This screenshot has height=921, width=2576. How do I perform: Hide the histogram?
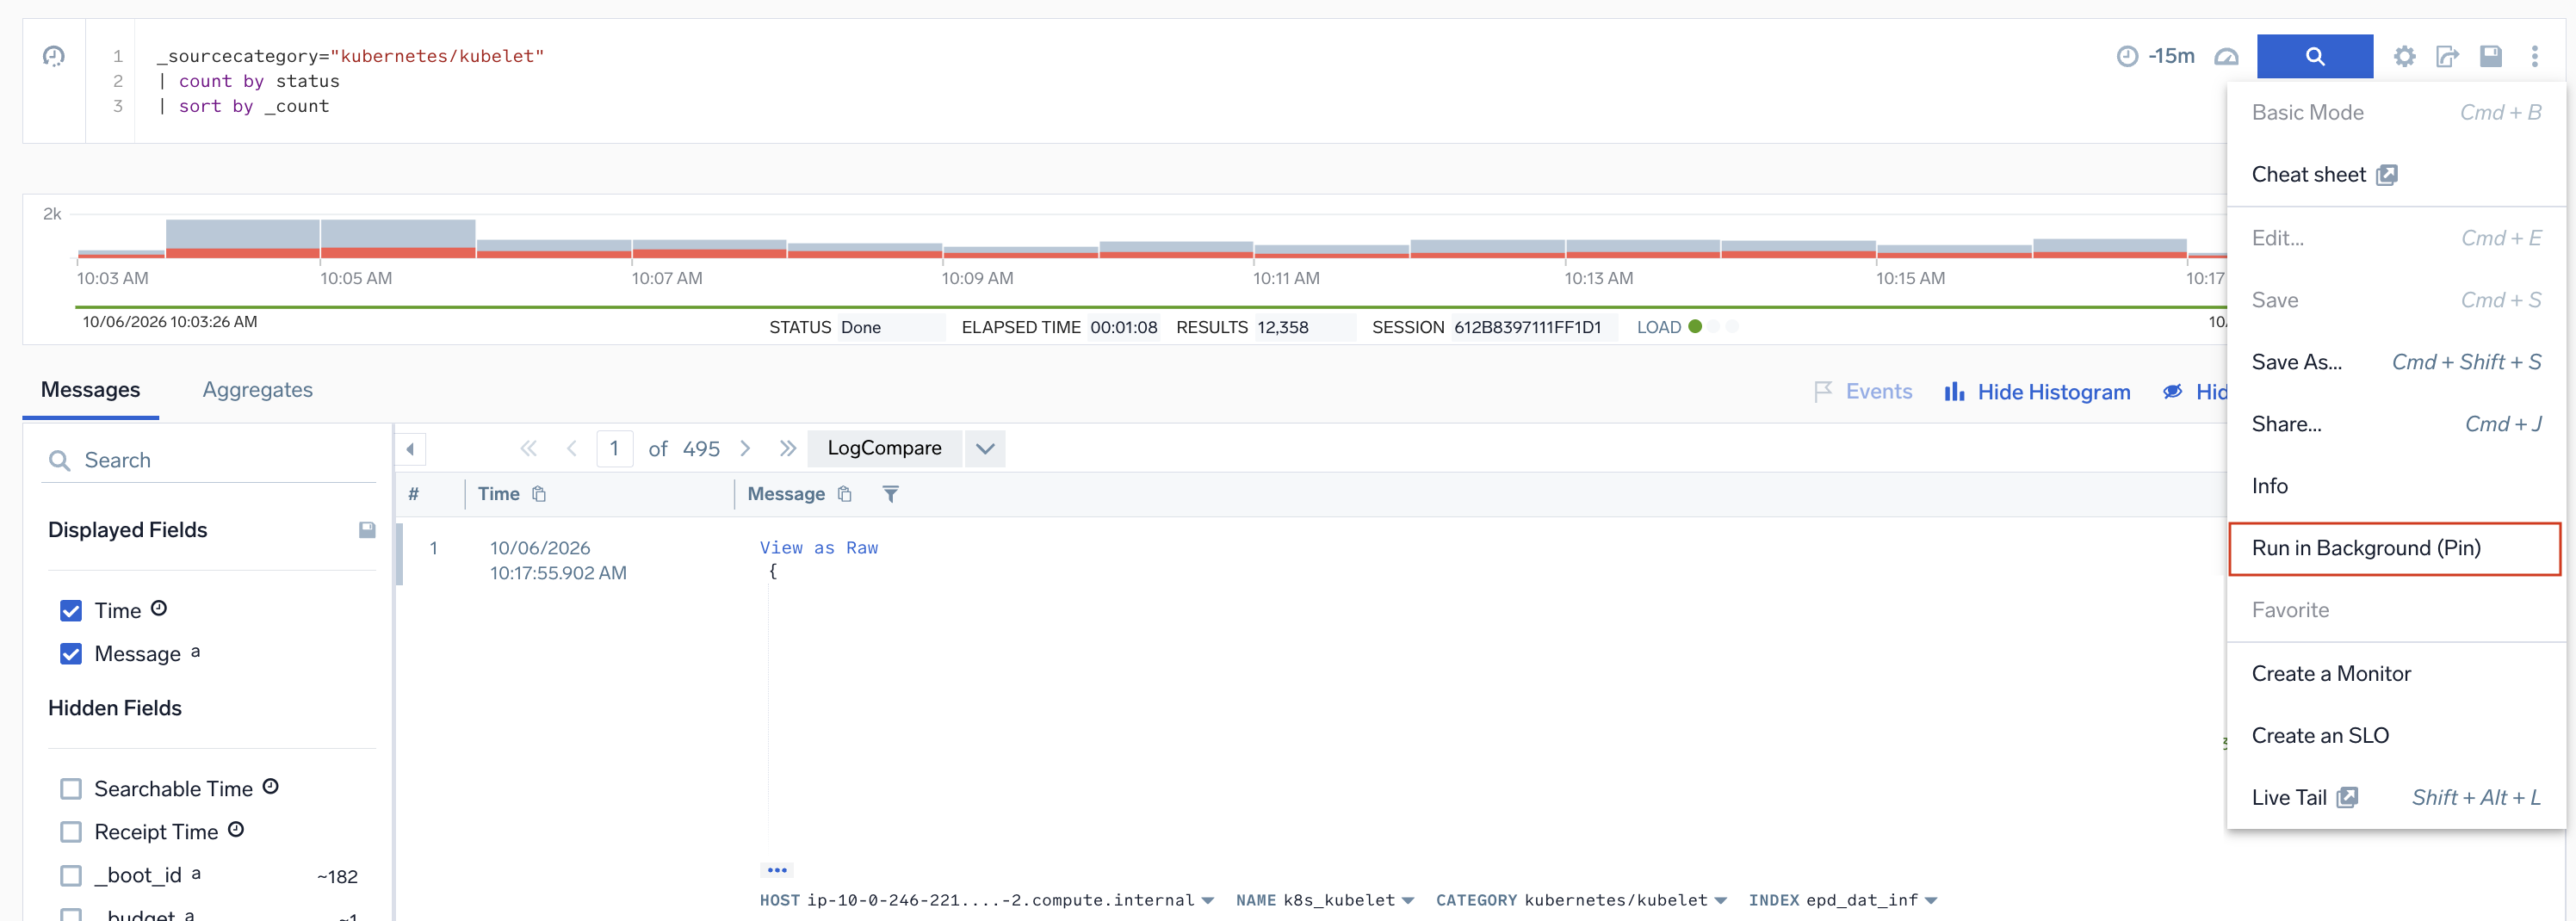click(x=2037, y=392)
